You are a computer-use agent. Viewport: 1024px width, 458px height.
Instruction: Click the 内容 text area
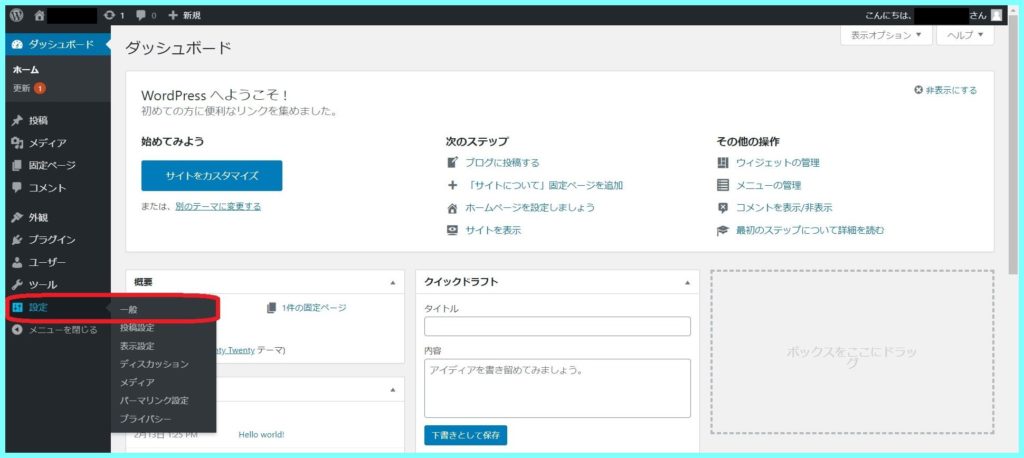pos(557,388)
